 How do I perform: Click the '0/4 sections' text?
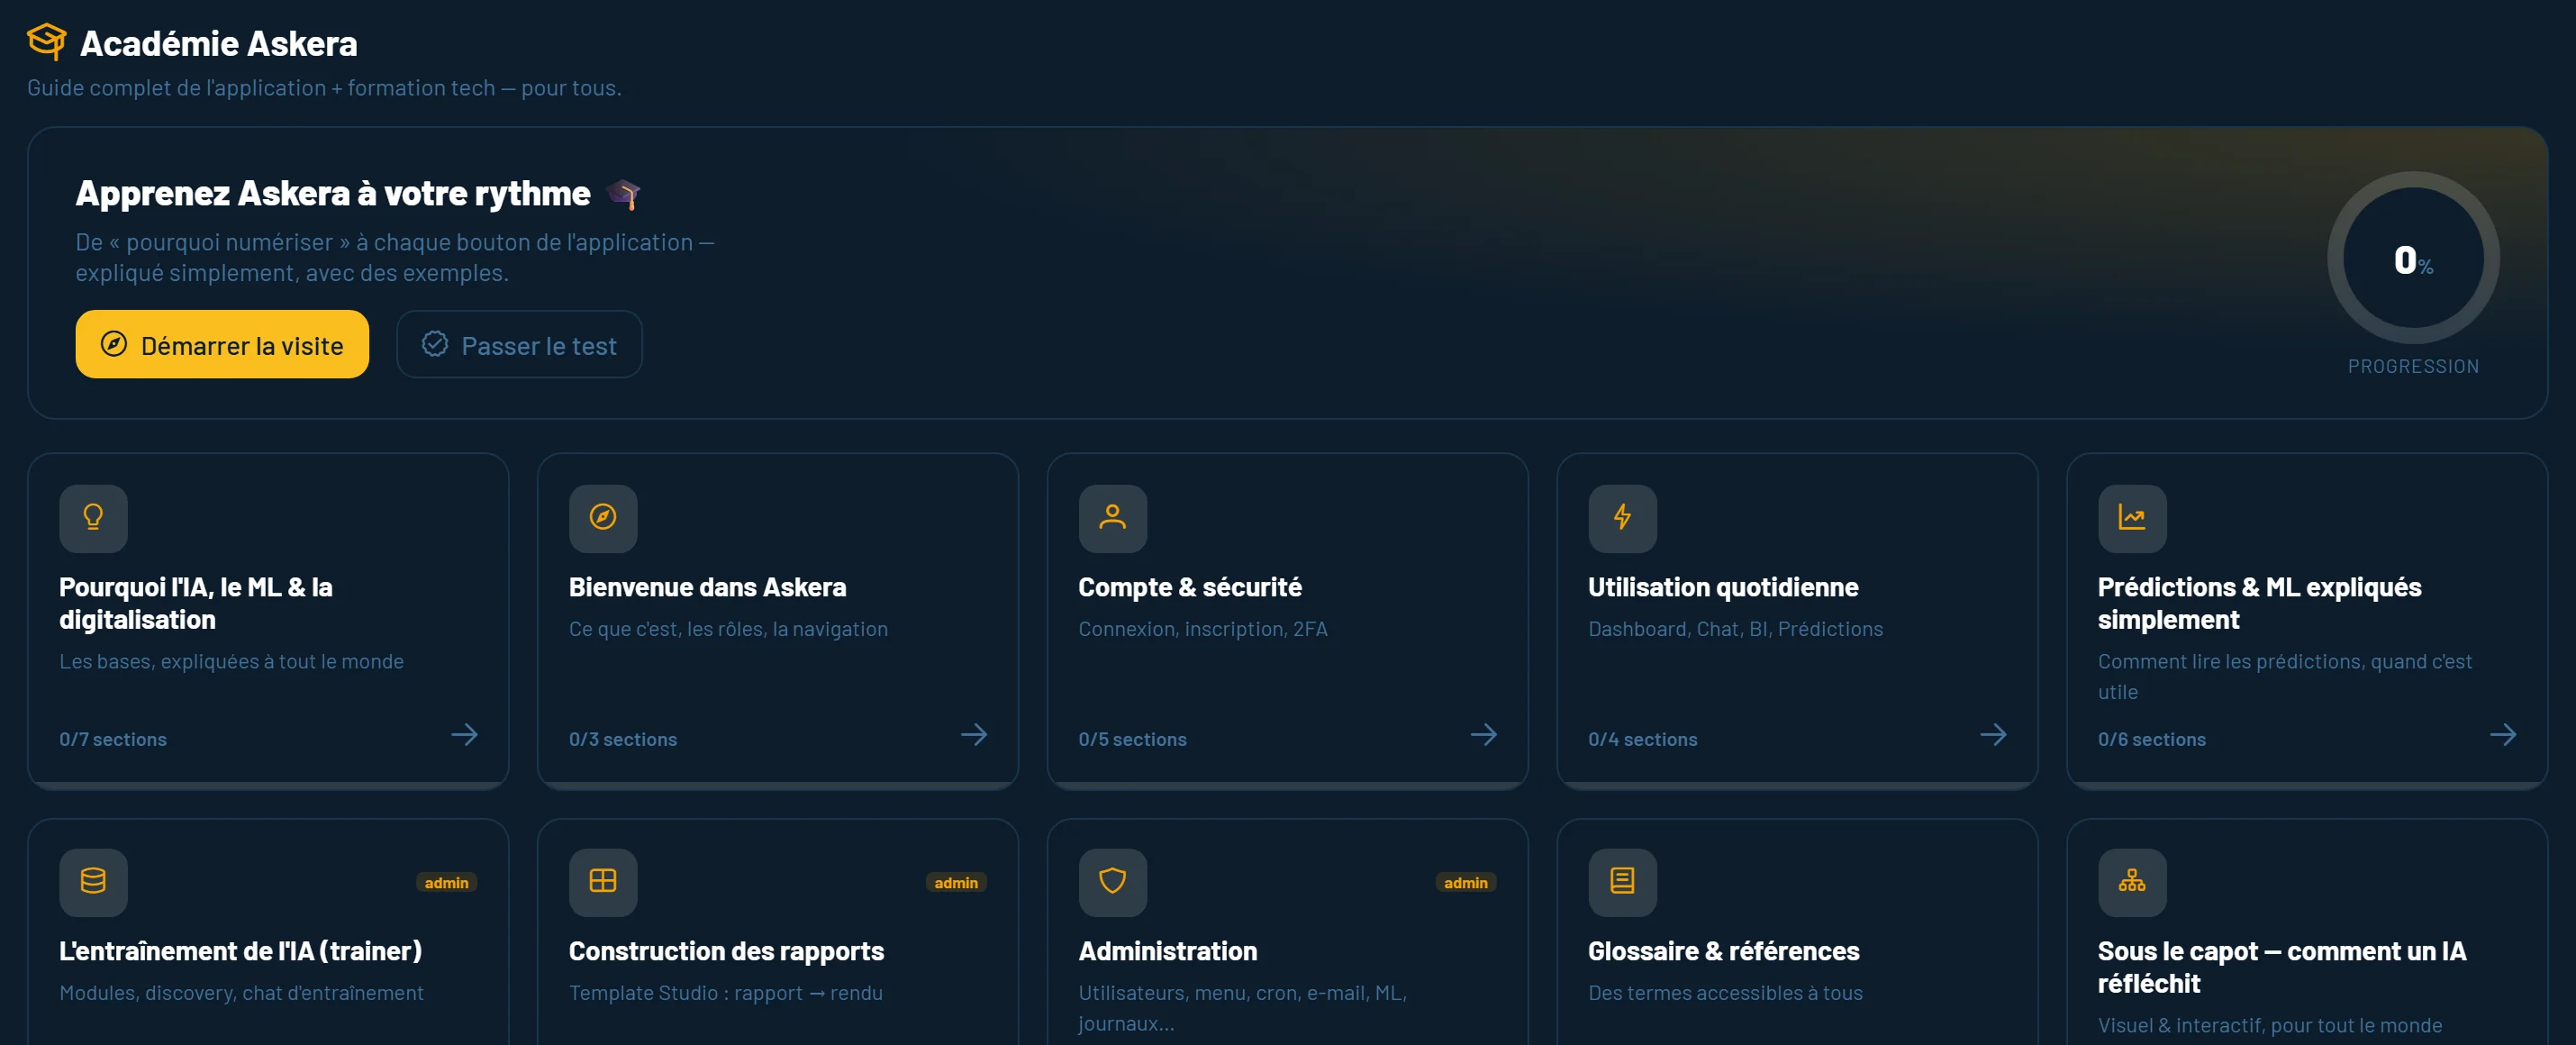(1642, 739)
